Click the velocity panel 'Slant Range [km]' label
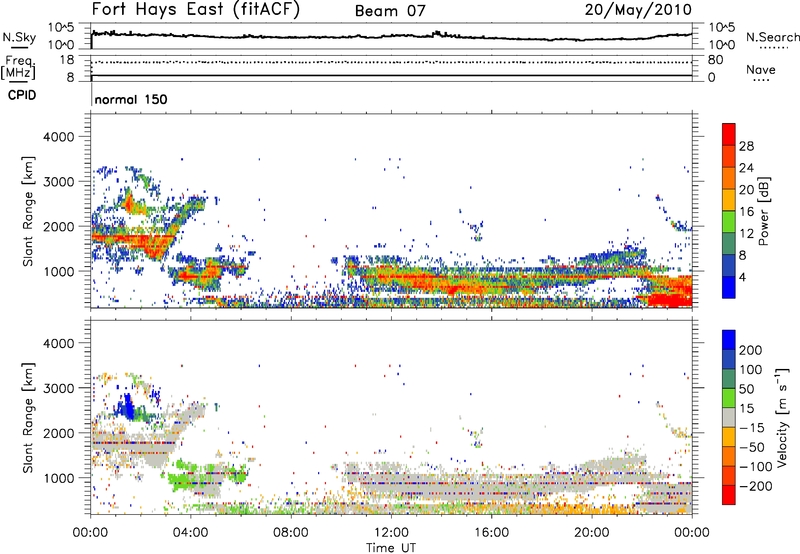The width and height of the screenshot is (800, 554). tap(29, 417)
